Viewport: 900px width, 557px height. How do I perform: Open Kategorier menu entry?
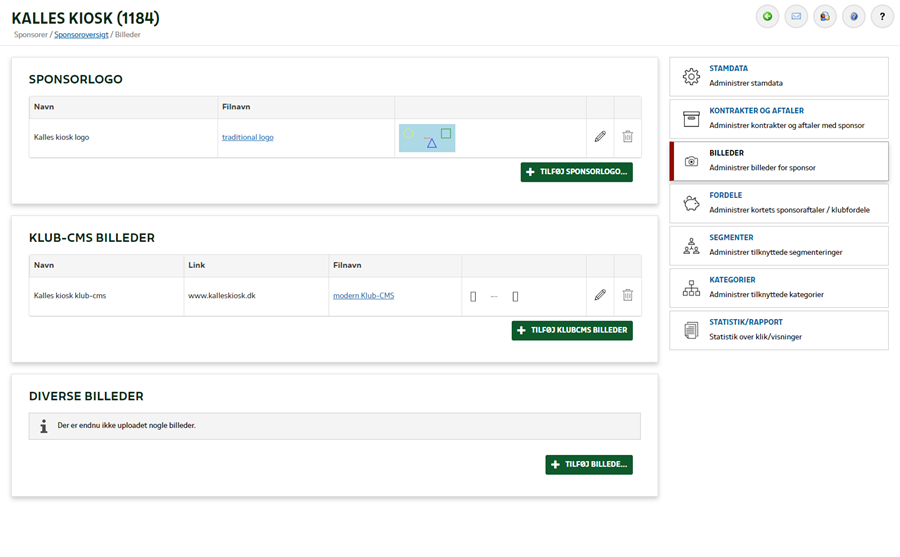pyautogui.click(x=779, y=288)
